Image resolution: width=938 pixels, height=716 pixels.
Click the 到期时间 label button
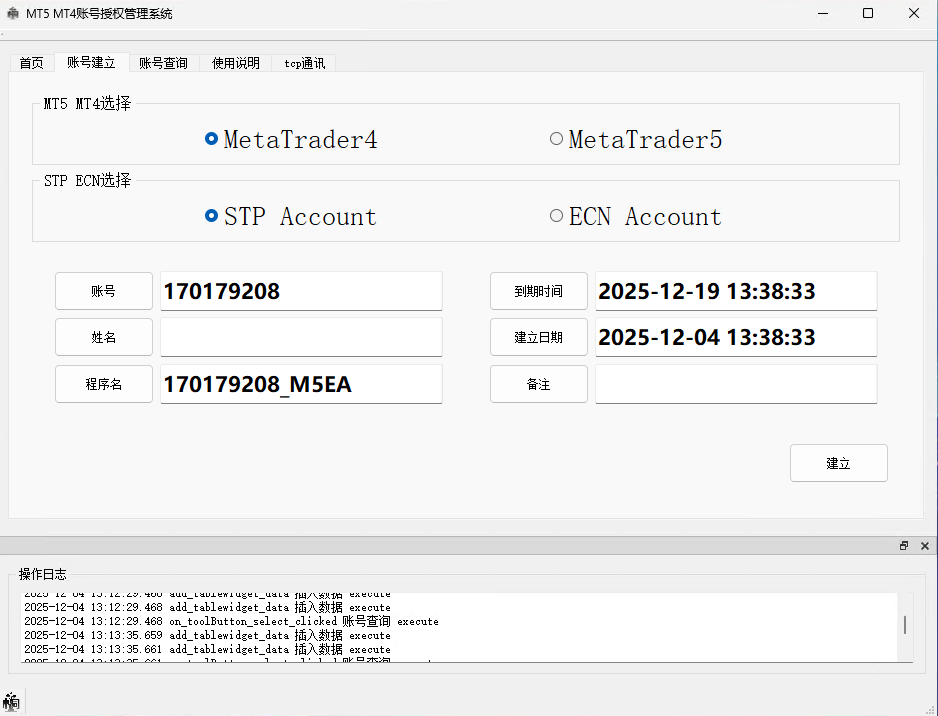[539, 291]
